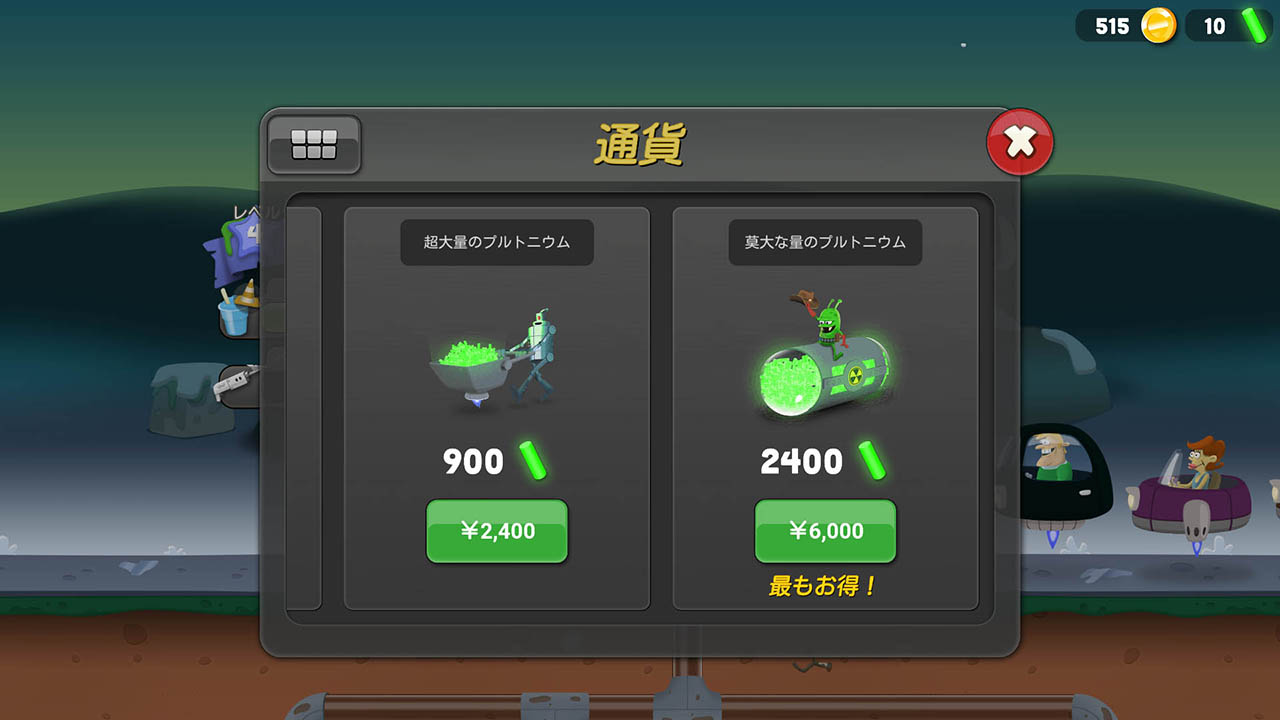Tap the green plutonium icon in top bar
Image resolution: width=1280 pixels, height=720 pixels.
click(1254, 25)
